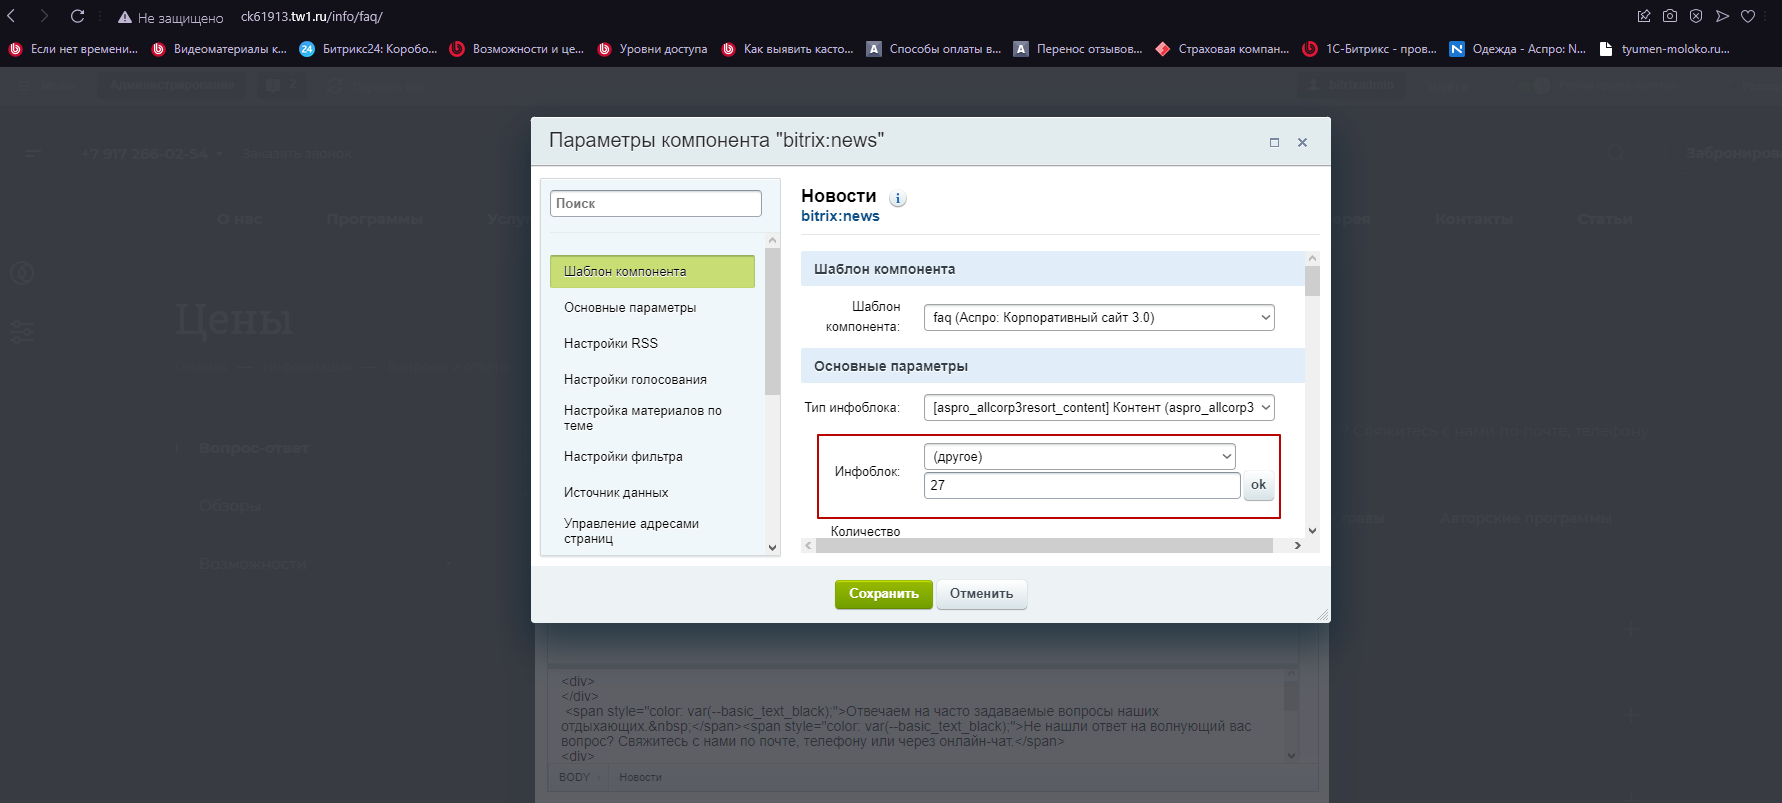The image size is (1782, 803).
Task: Maximize the component parameters dialog
Action: pos(1274,143)
